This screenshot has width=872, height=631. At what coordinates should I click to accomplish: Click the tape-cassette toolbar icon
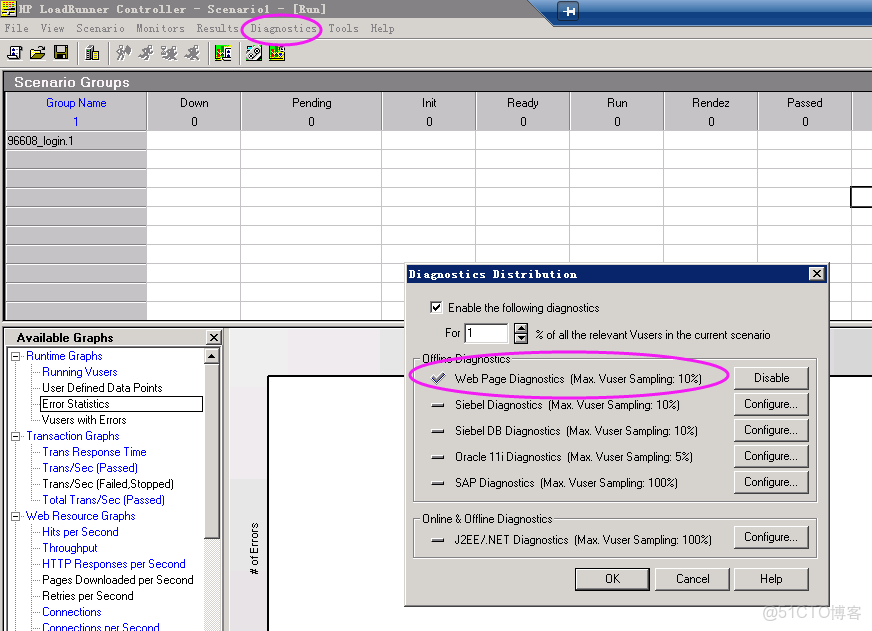click(x=254, y=53)
